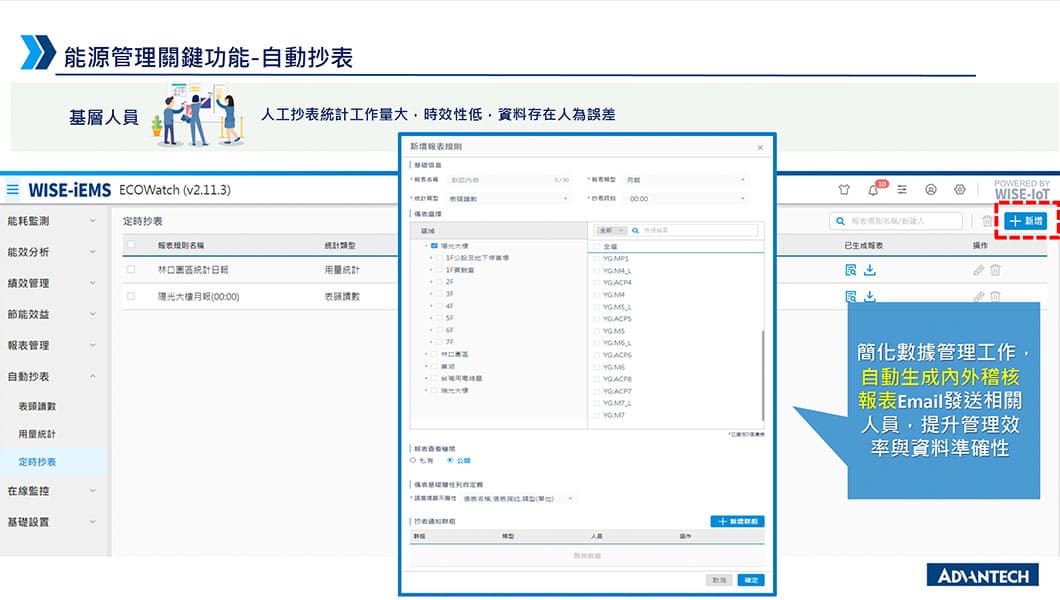Screen dimensions: 1060x600
Task: Focus the 報表名稱 input field
Action: [509, 180]
